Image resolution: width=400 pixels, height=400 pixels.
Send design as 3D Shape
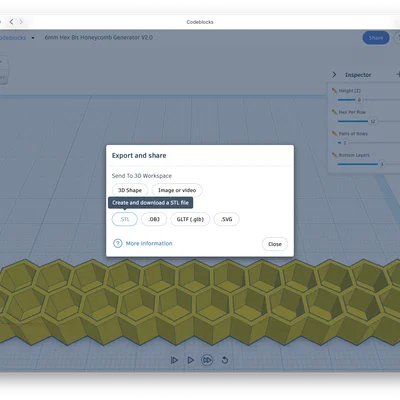pos(130,190)
